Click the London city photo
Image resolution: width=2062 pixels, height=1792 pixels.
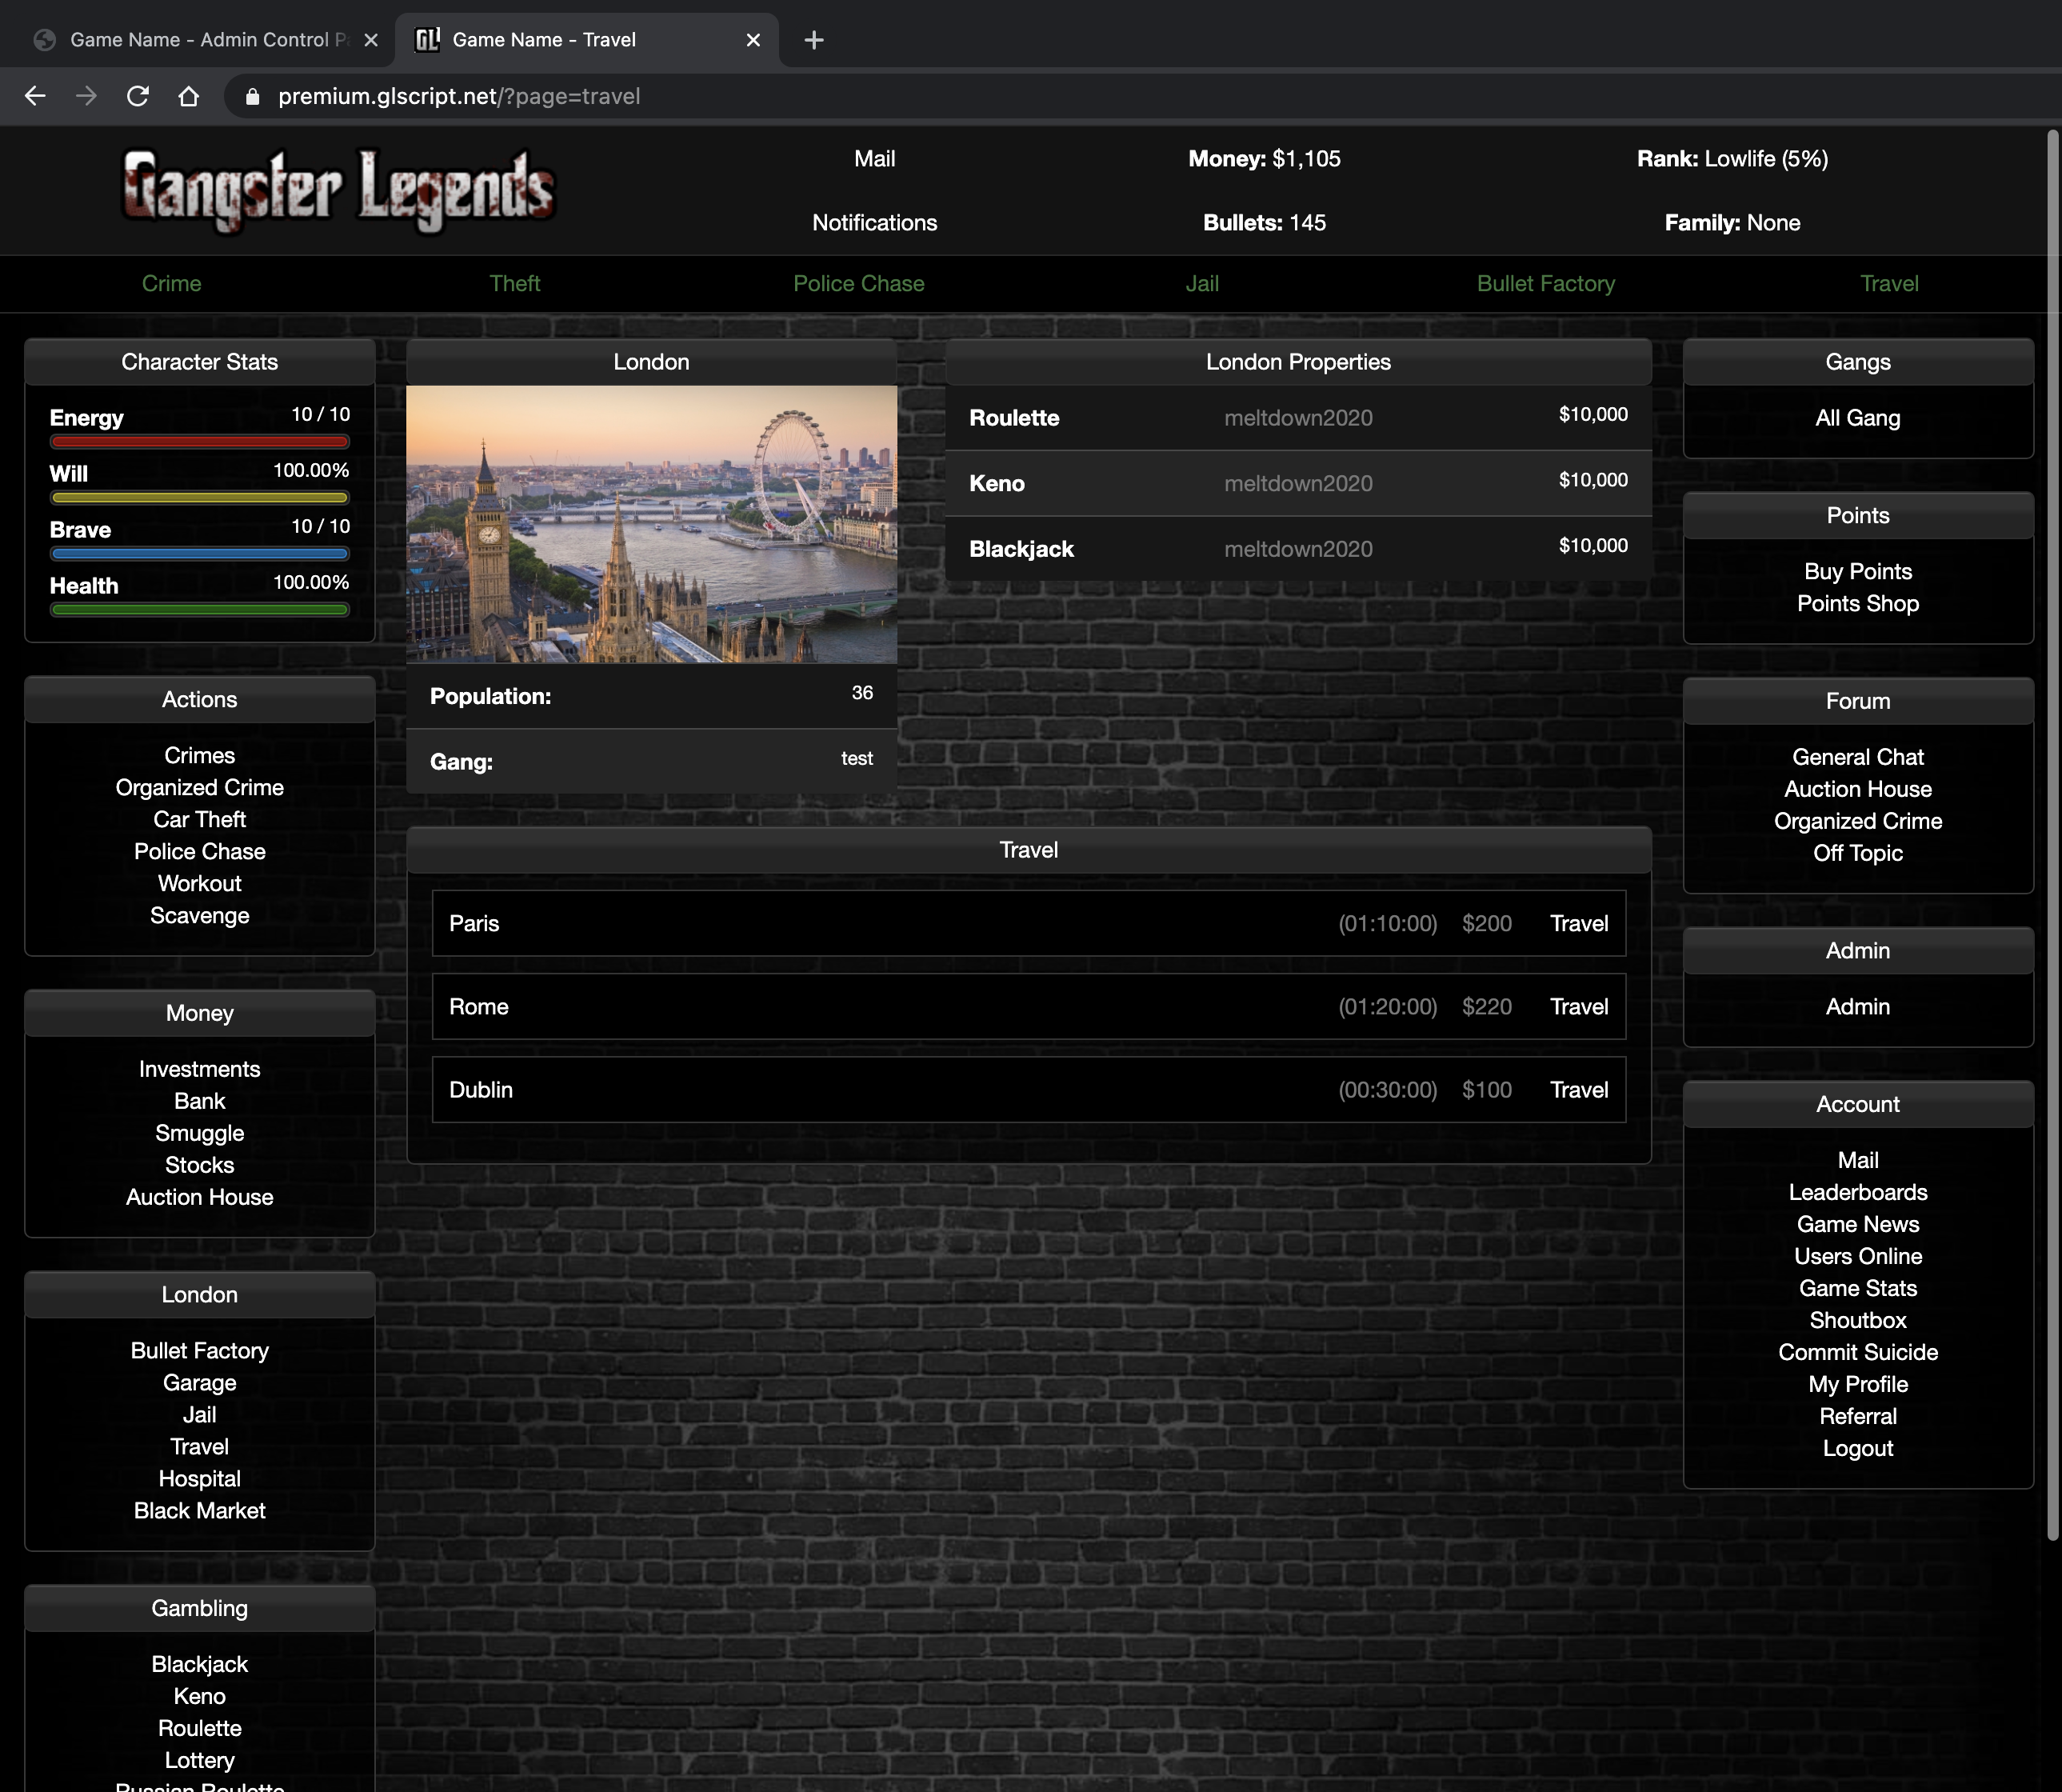[651, 524]
